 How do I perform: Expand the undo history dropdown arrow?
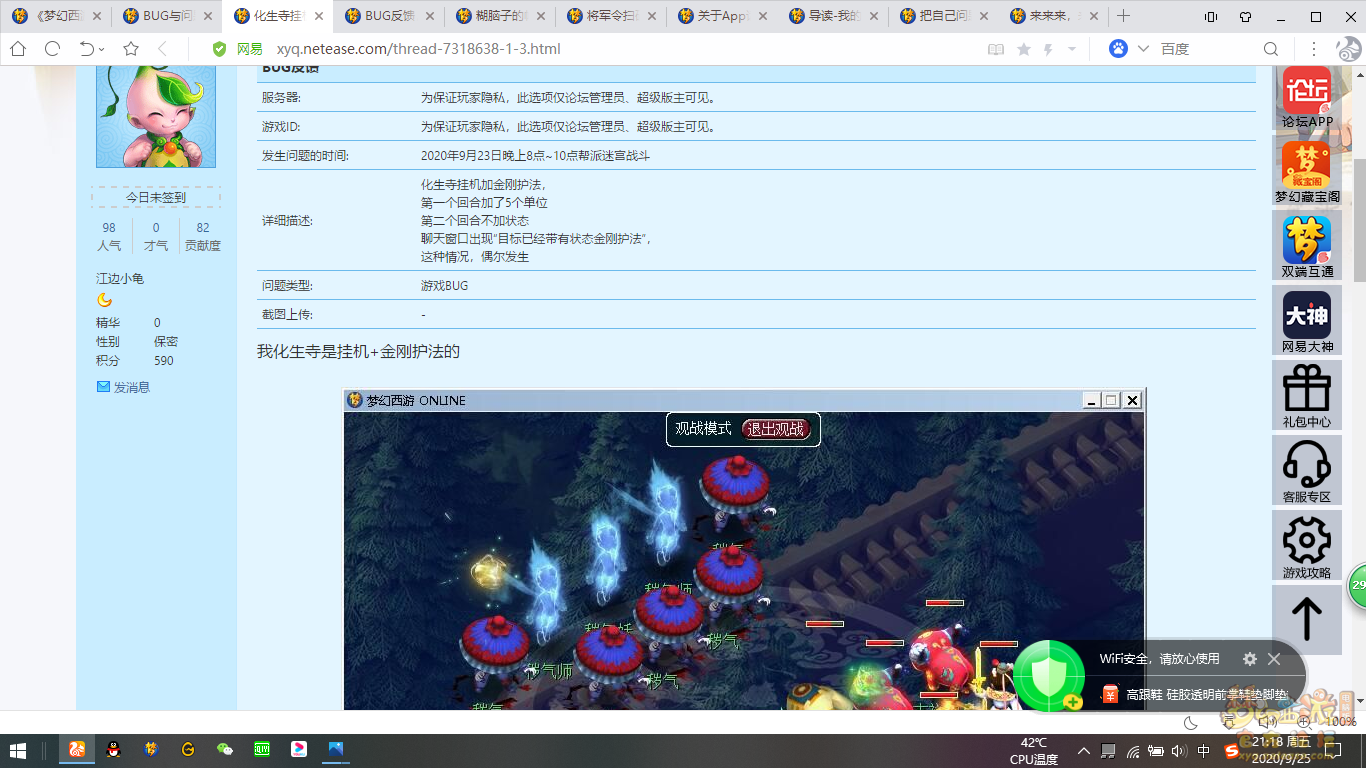pos(102,50)
